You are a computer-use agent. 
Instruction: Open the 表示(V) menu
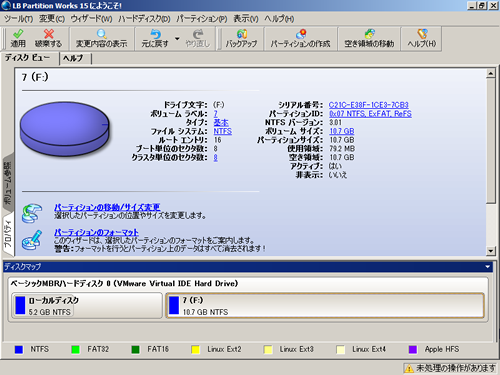(x=246, y=19)
